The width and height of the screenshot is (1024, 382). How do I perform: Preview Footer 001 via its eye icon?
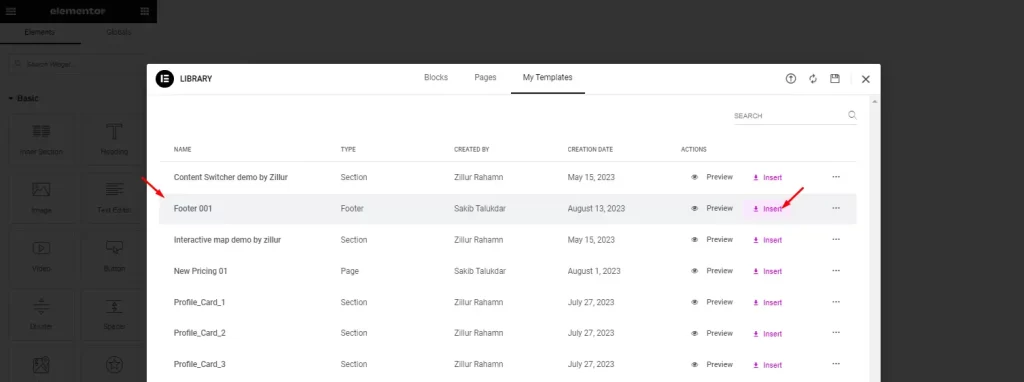click(x=695, y=208)
